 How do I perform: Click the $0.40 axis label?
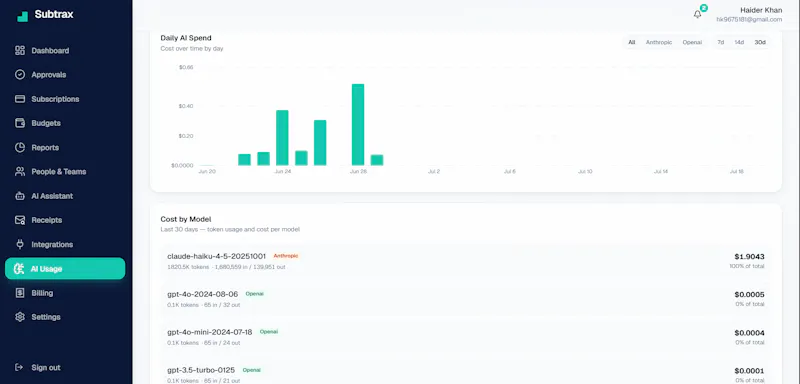(x=186, y=106)
